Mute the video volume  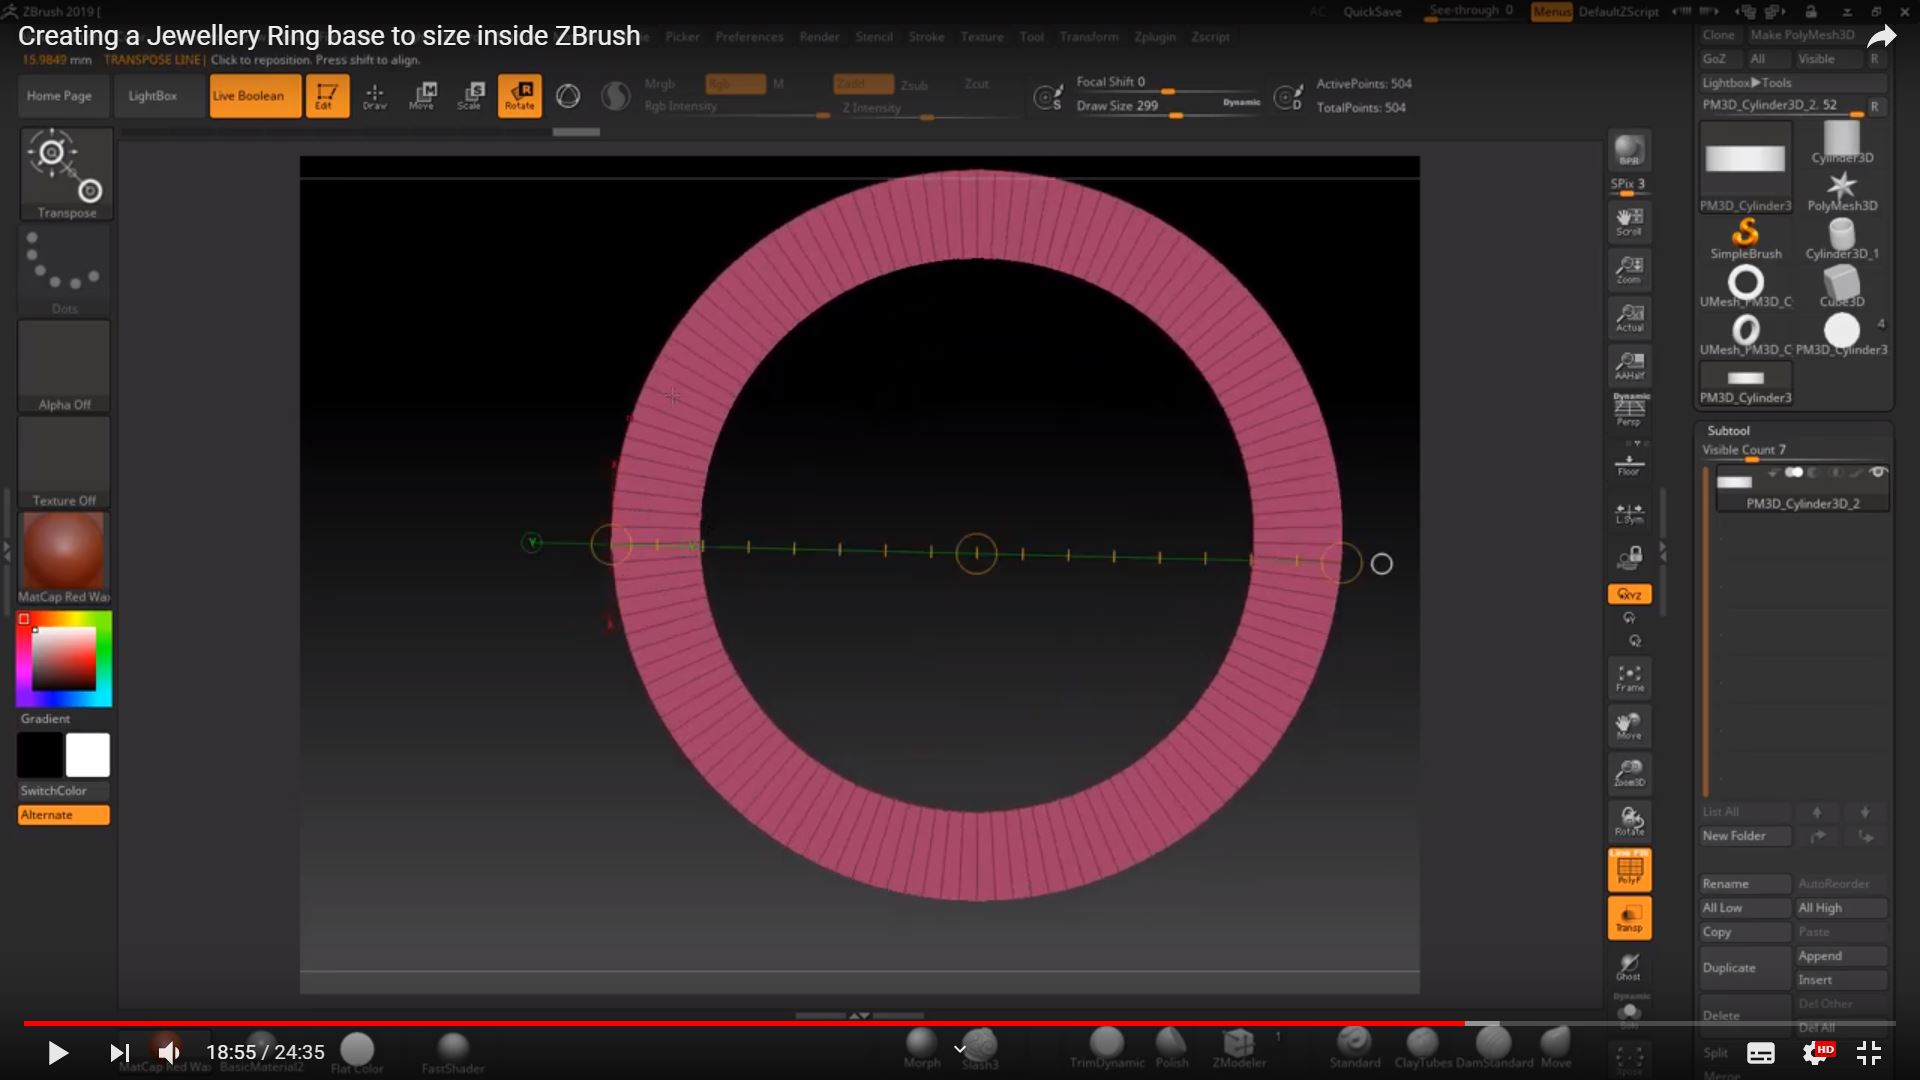tap(168, 1053)
